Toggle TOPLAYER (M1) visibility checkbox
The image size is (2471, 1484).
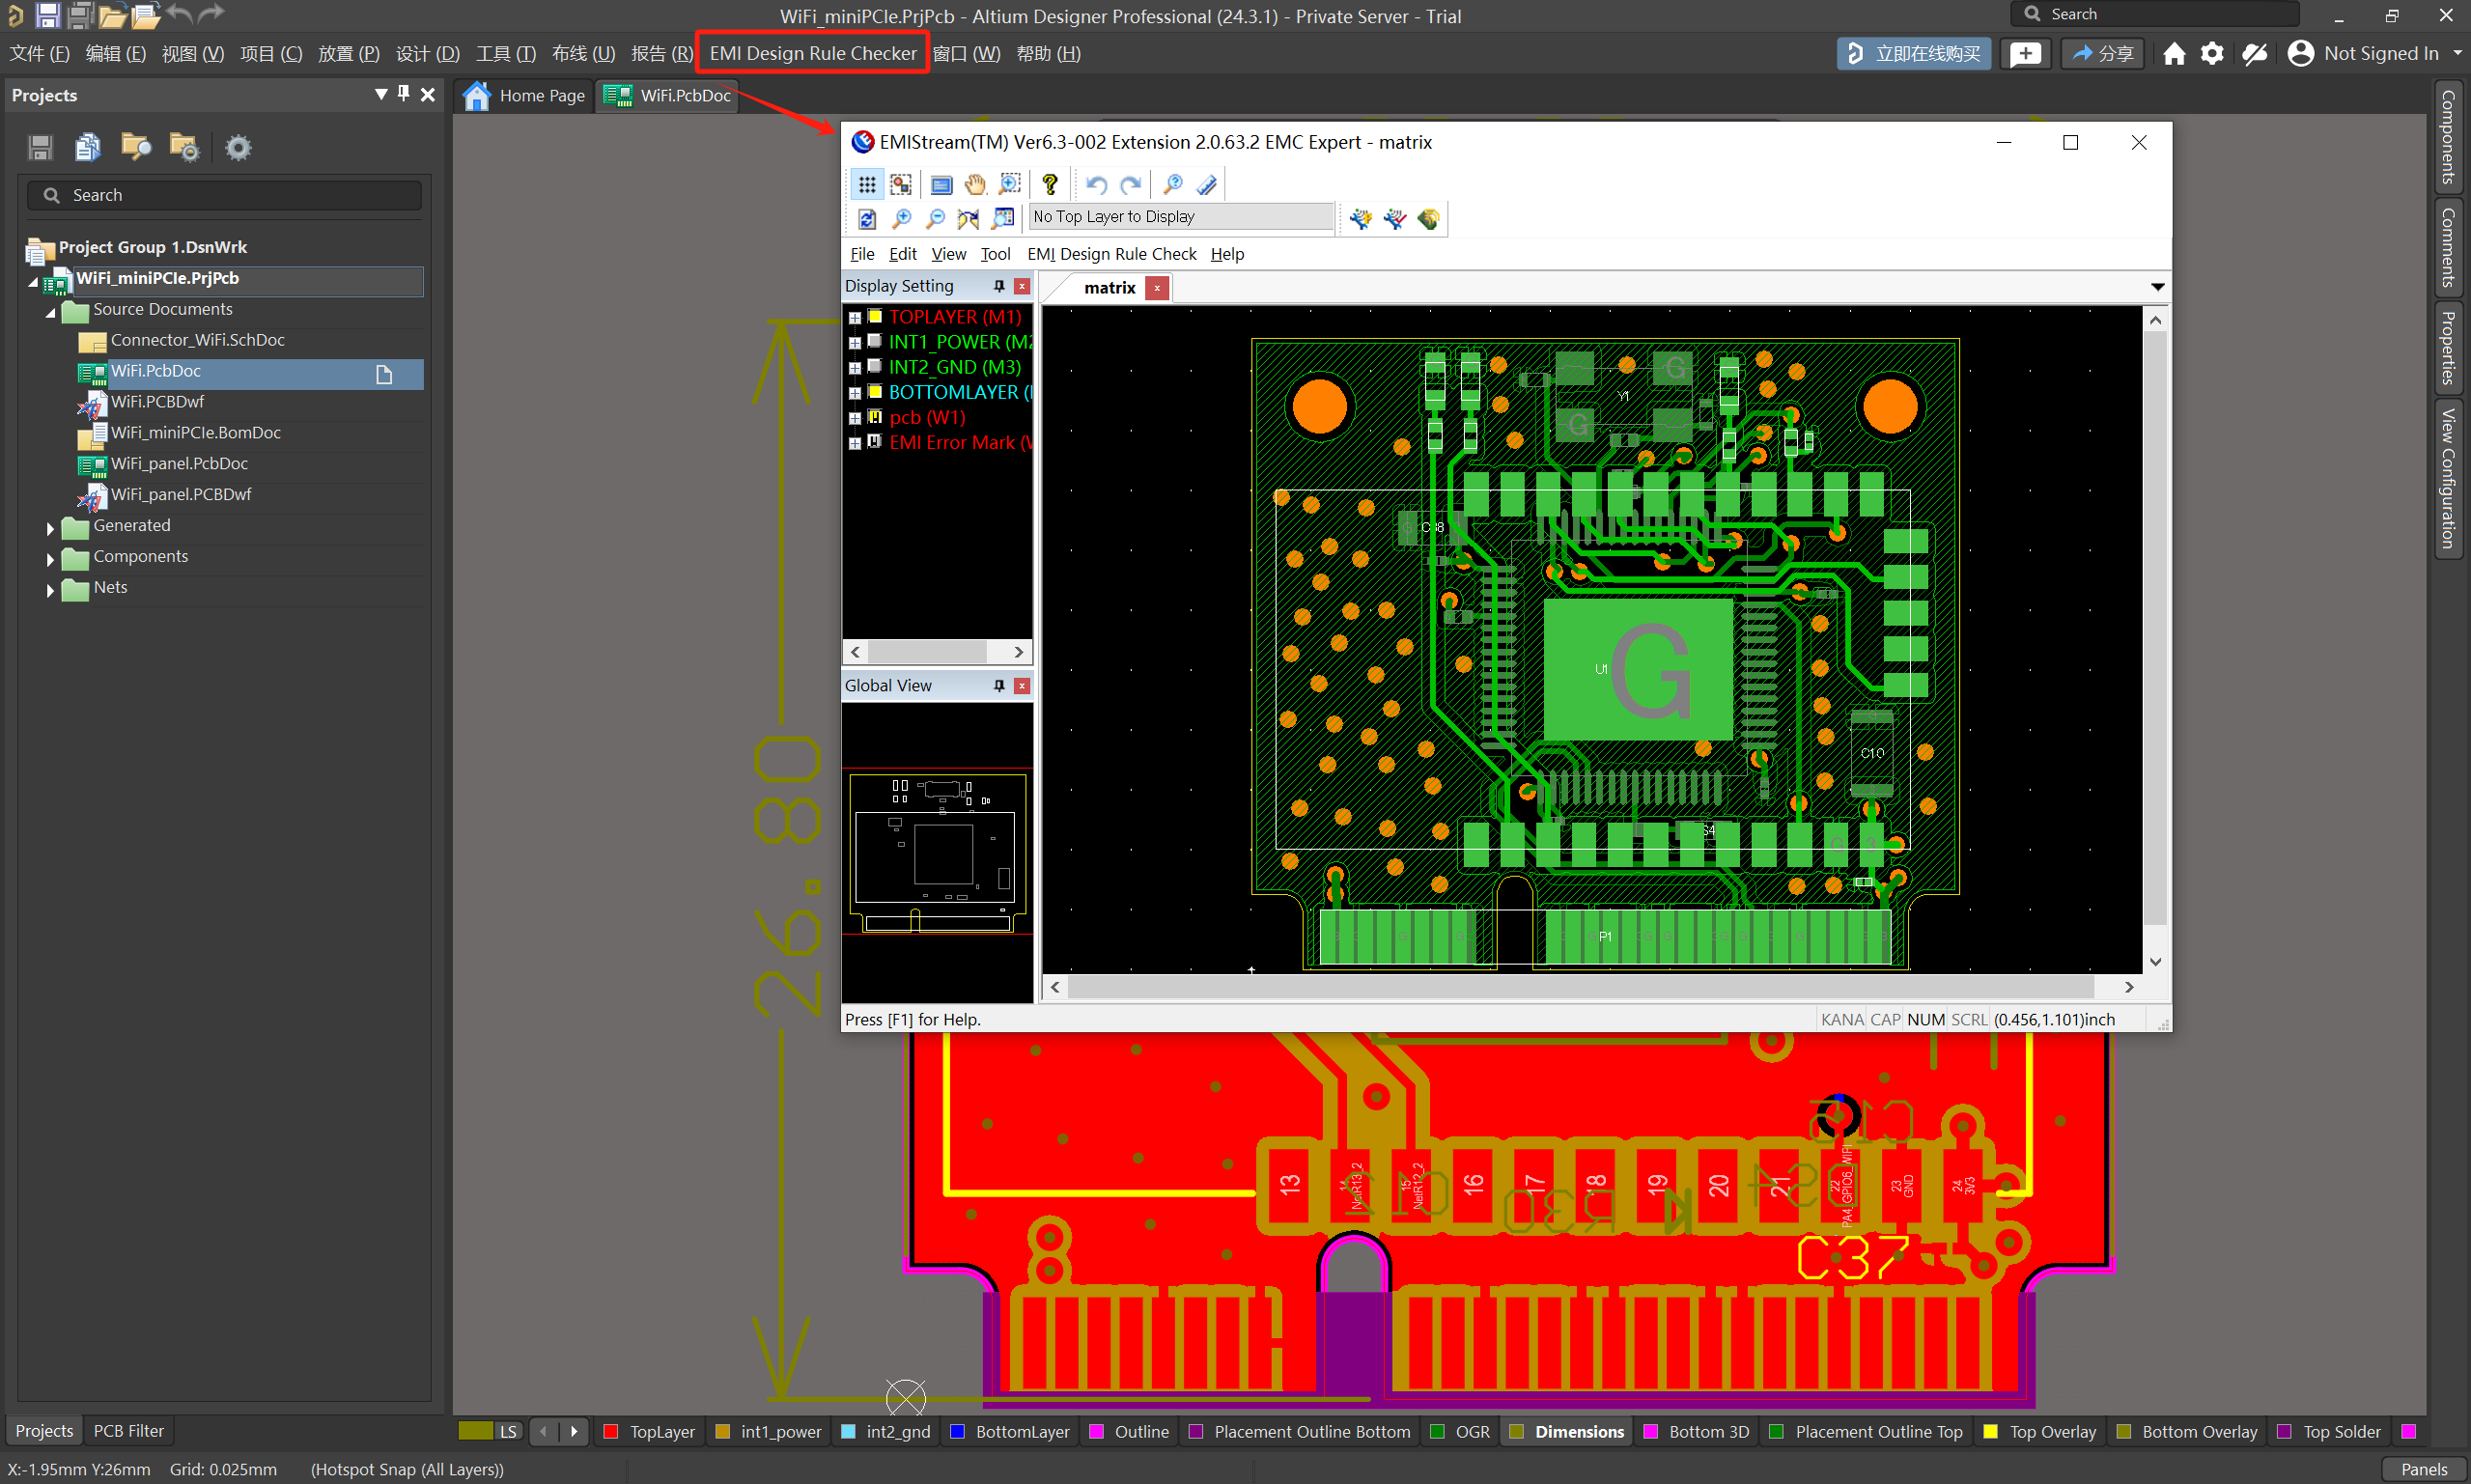[x=875, y=317]
